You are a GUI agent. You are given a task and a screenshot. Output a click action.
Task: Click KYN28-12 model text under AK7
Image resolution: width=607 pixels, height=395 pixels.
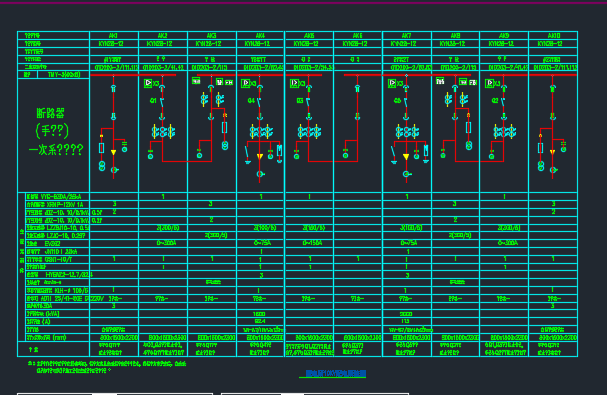click(404, 44)
